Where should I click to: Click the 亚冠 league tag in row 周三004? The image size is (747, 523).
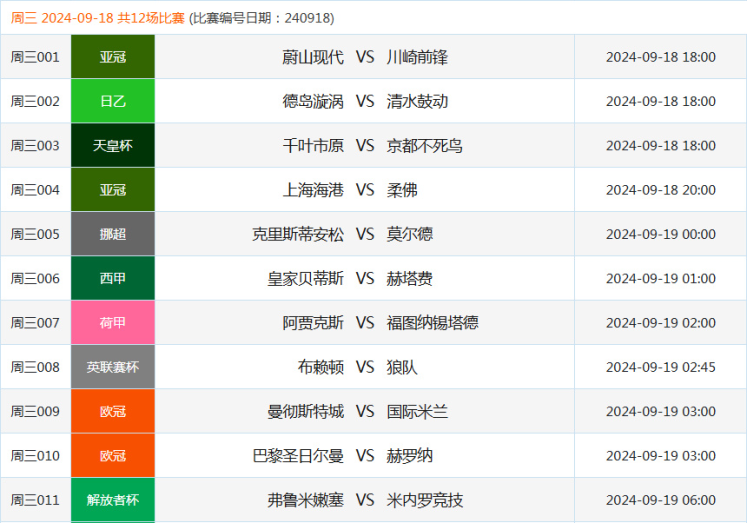click(x=113, y=190)
